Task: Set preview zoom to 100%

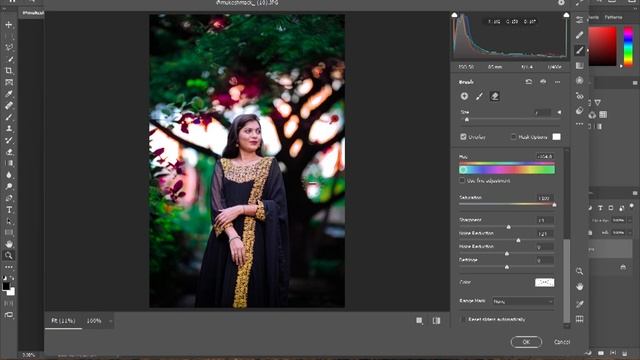Action: pos(94,321)
